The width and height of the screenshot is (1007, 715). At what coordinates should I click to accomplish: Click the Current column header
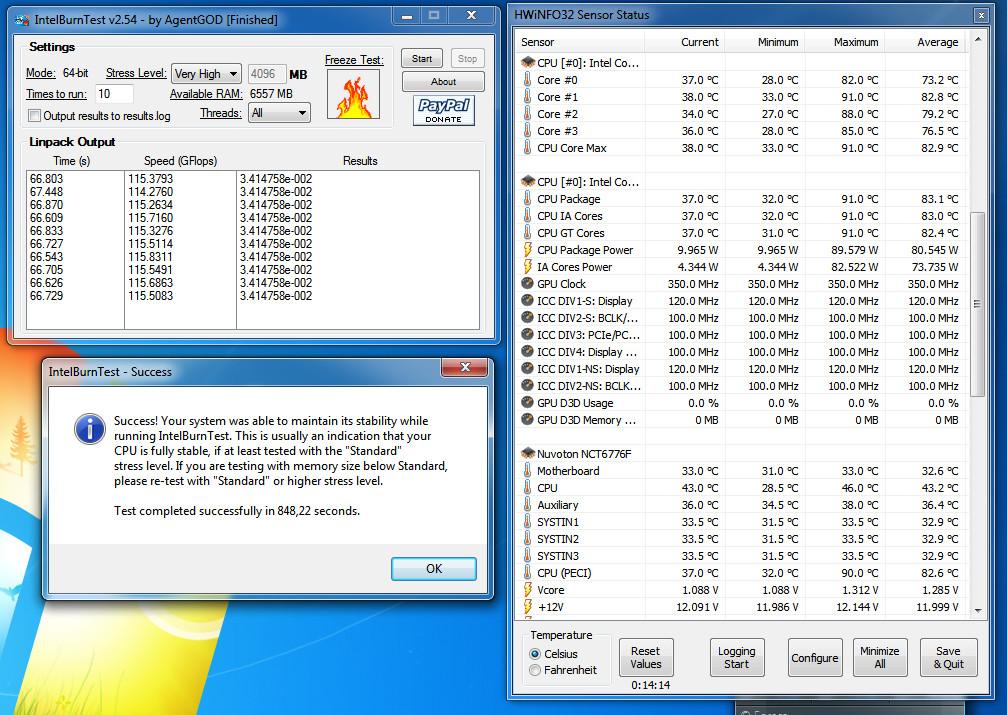click(x=685, y=42)
